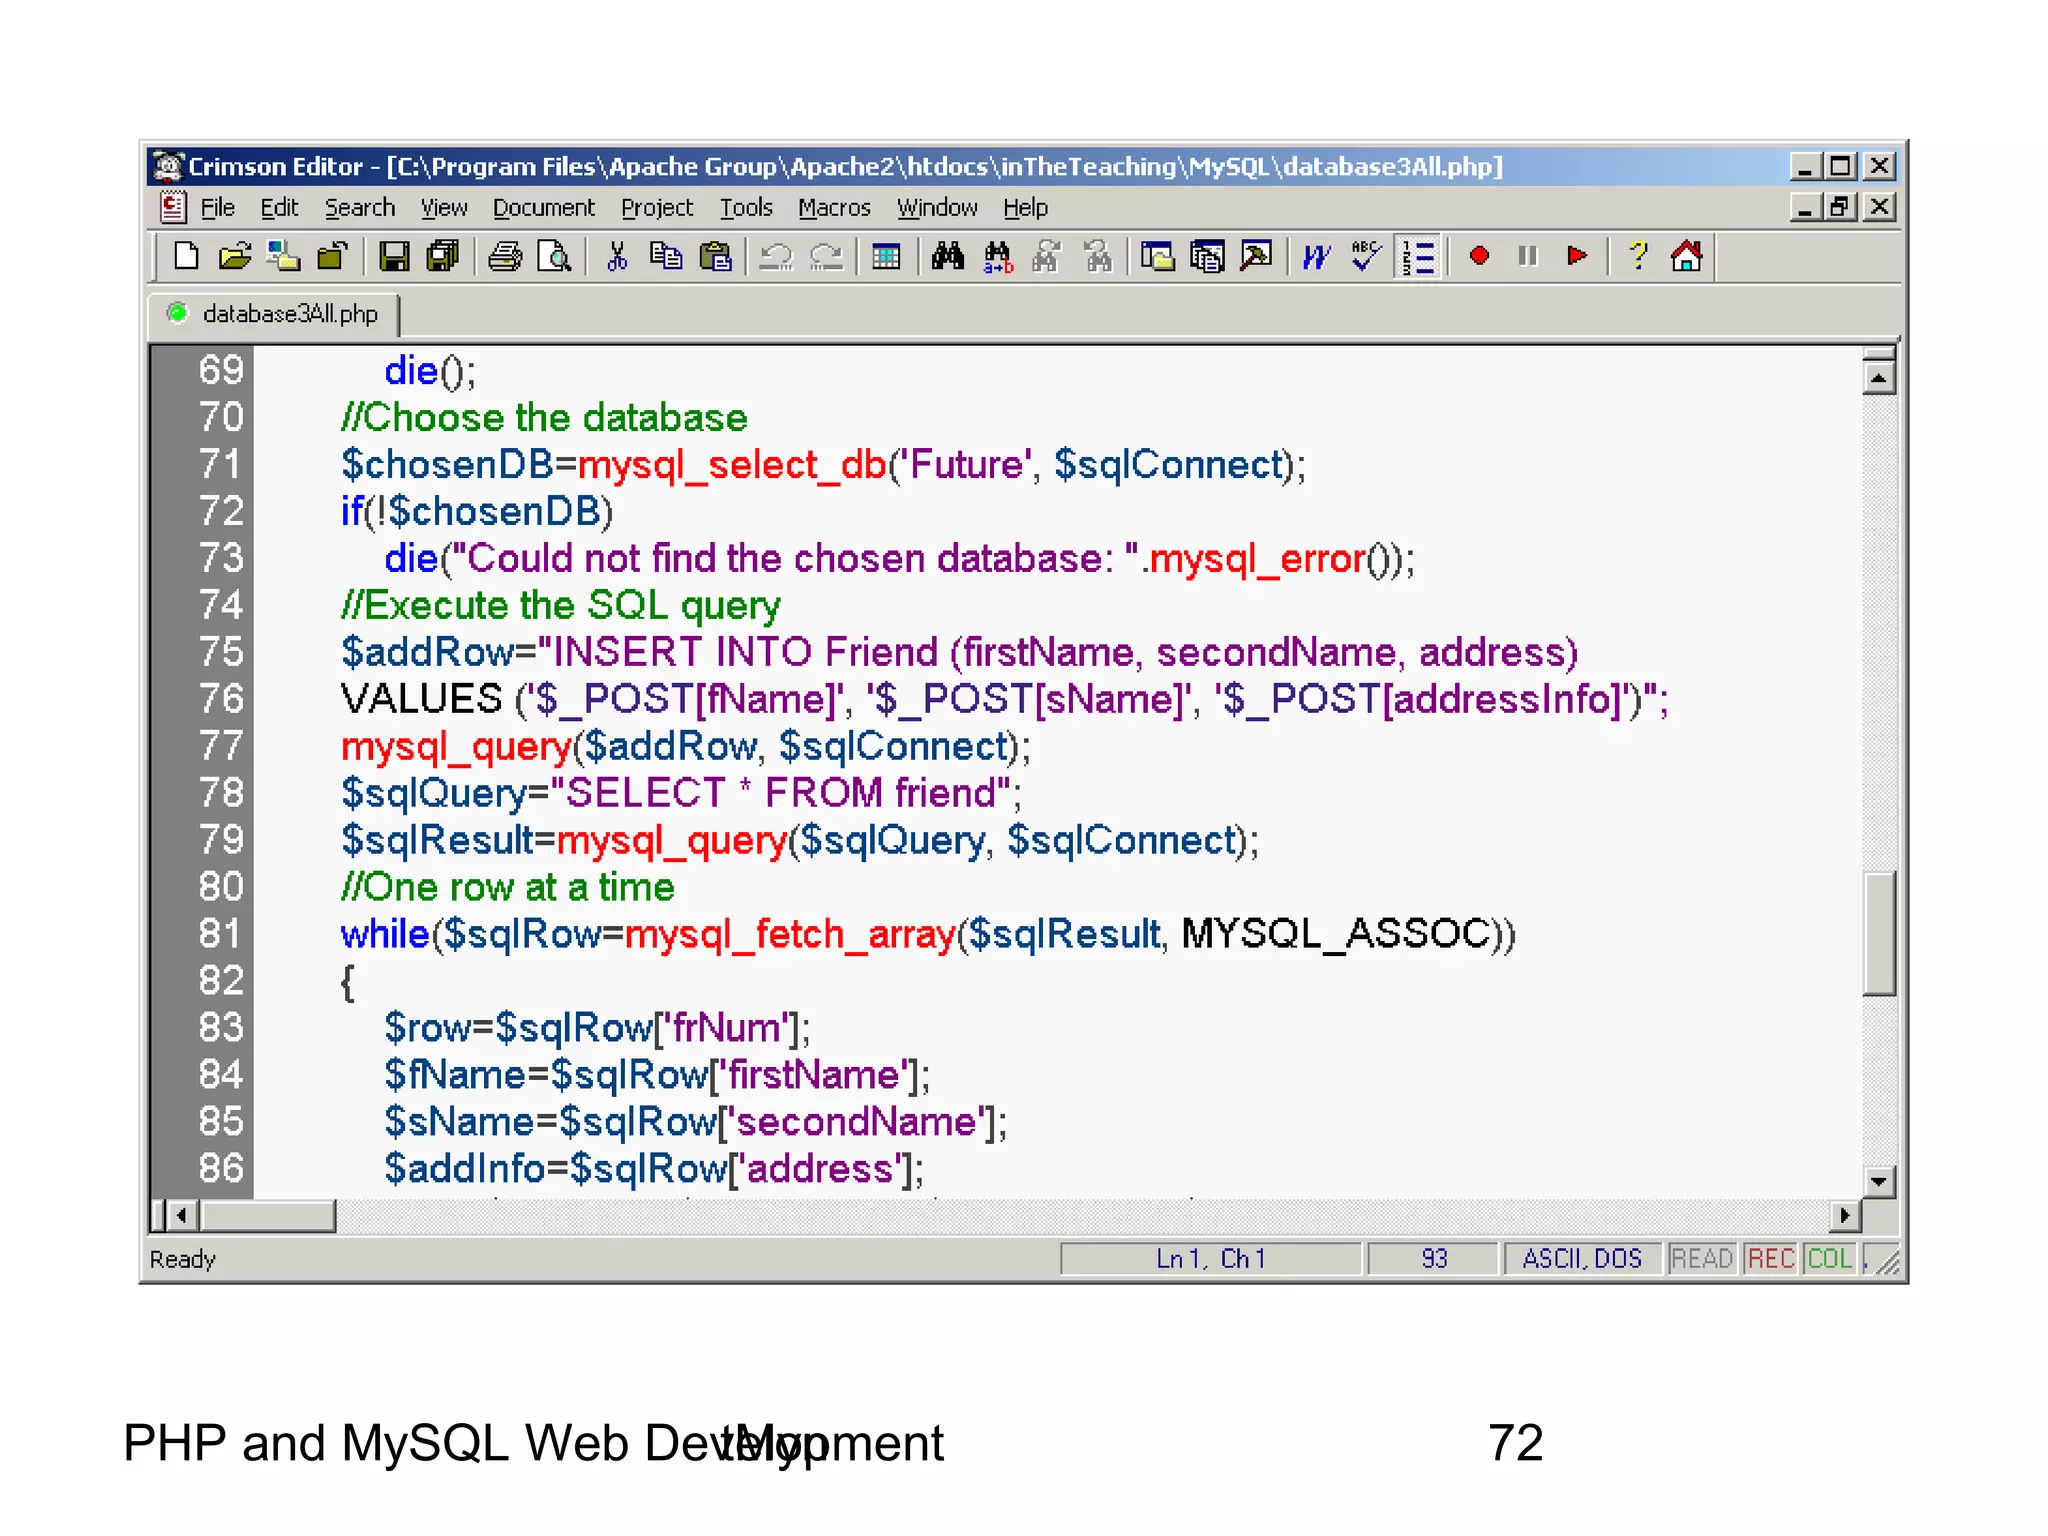The image size is (2048, 1536).
Task: Click the Ln 1, Ch 1 status field
Action: coord(1211,1259)
